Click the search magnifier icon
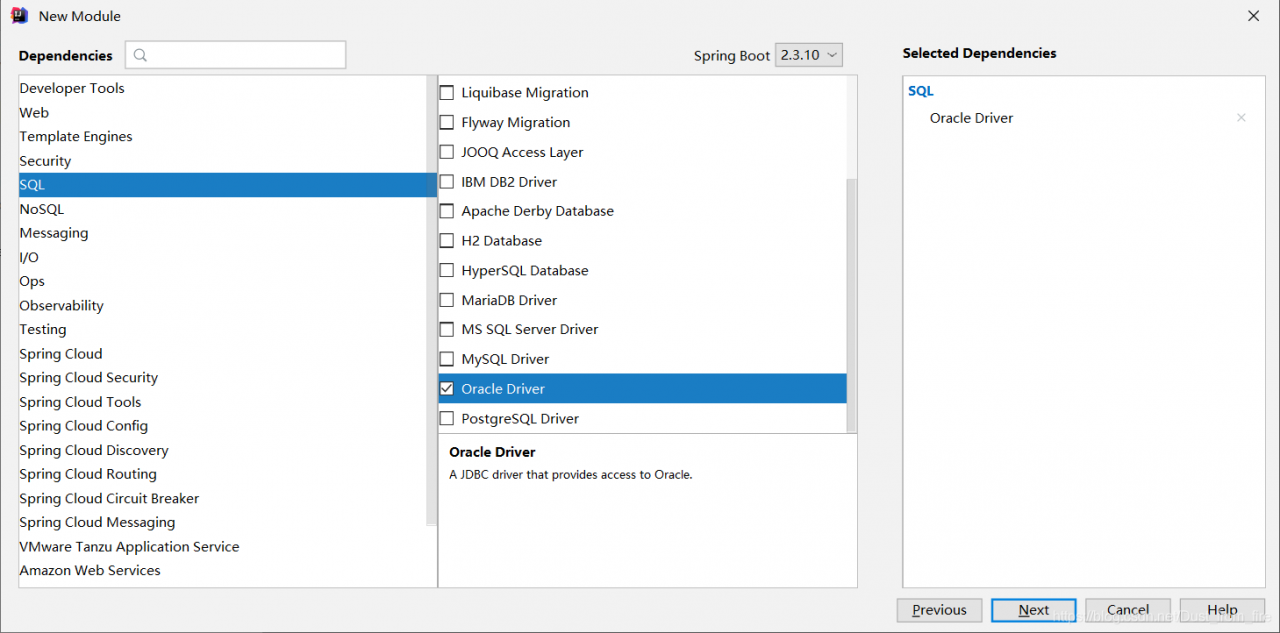 click(x=141, y=56)
